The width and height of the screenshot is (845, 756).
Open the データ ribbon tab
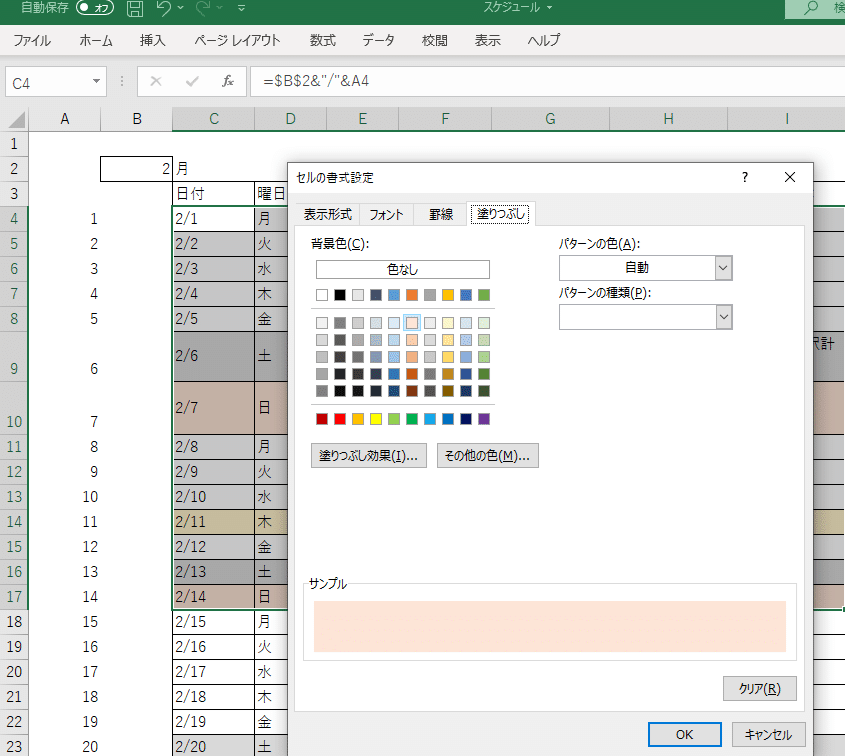click(378, 40)
